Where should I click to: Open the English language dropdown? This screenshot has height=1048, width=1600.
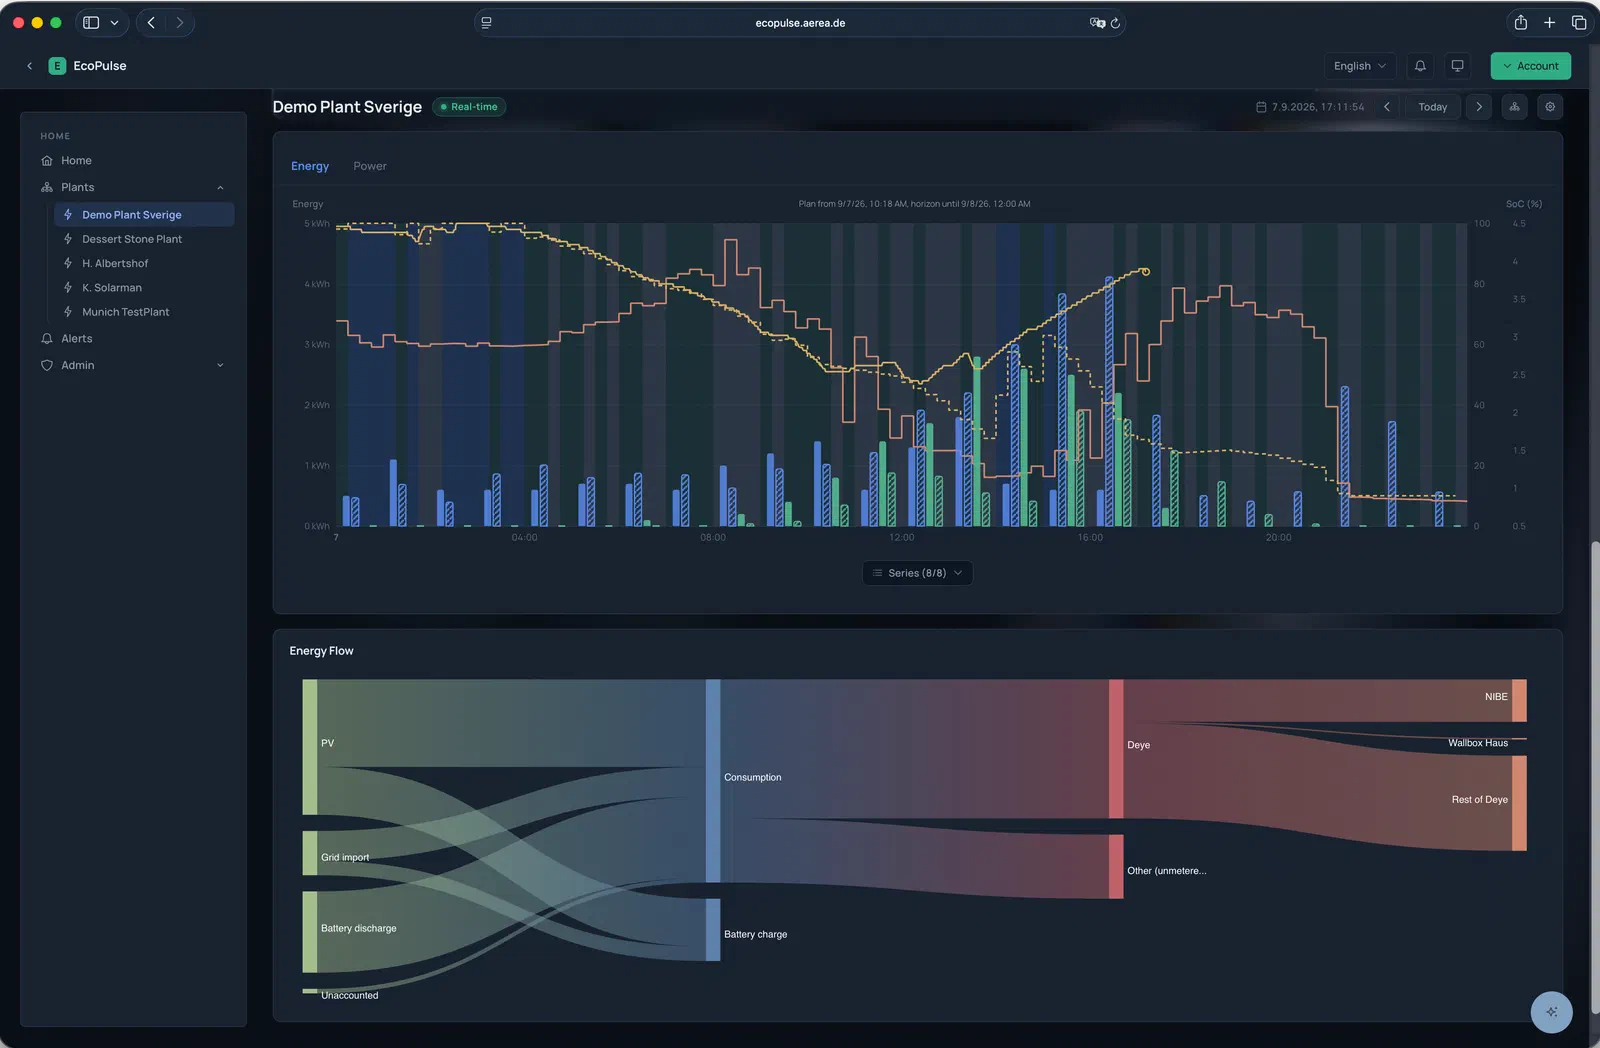pos(1359,66)
